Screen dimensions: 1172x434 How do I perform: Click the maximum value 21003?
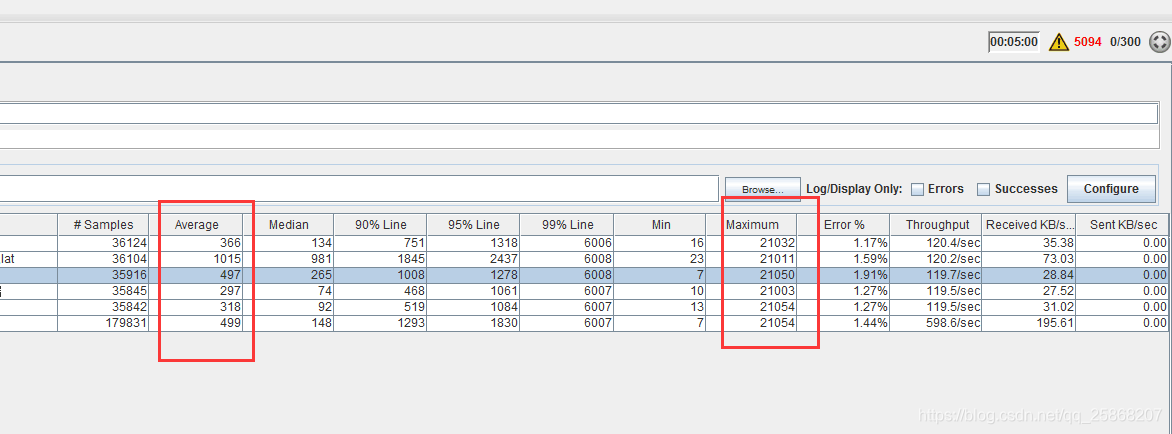pos(752,291)
